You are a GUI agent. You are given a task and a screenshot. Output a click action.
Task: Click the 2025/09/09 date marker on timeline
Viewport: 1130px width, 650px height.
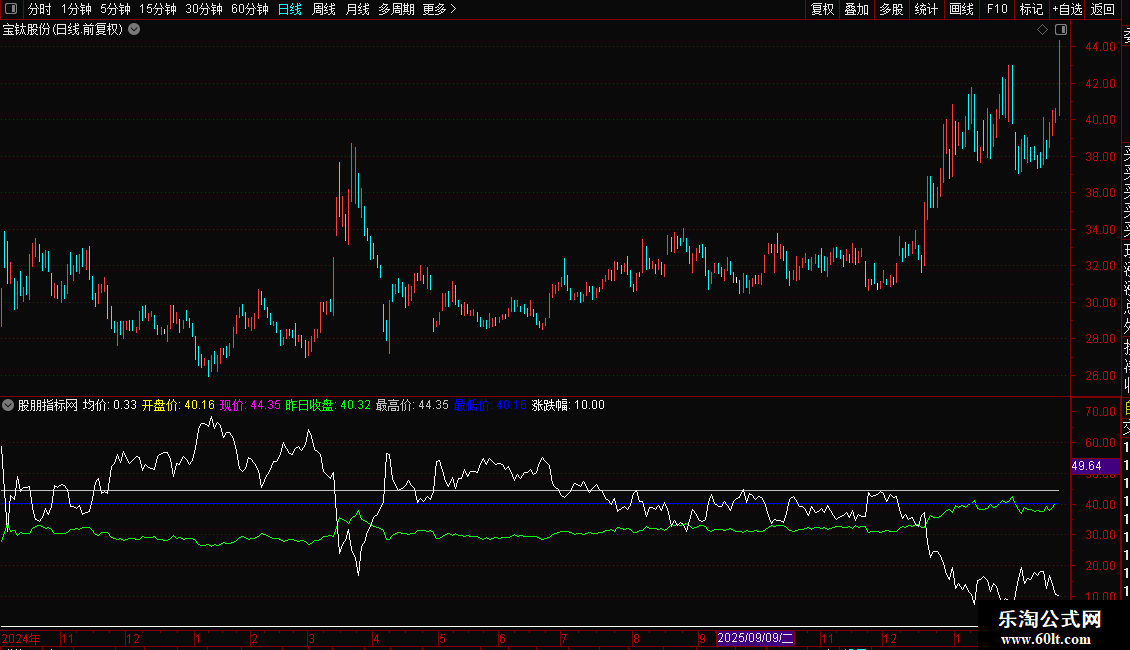click(755, 638)
